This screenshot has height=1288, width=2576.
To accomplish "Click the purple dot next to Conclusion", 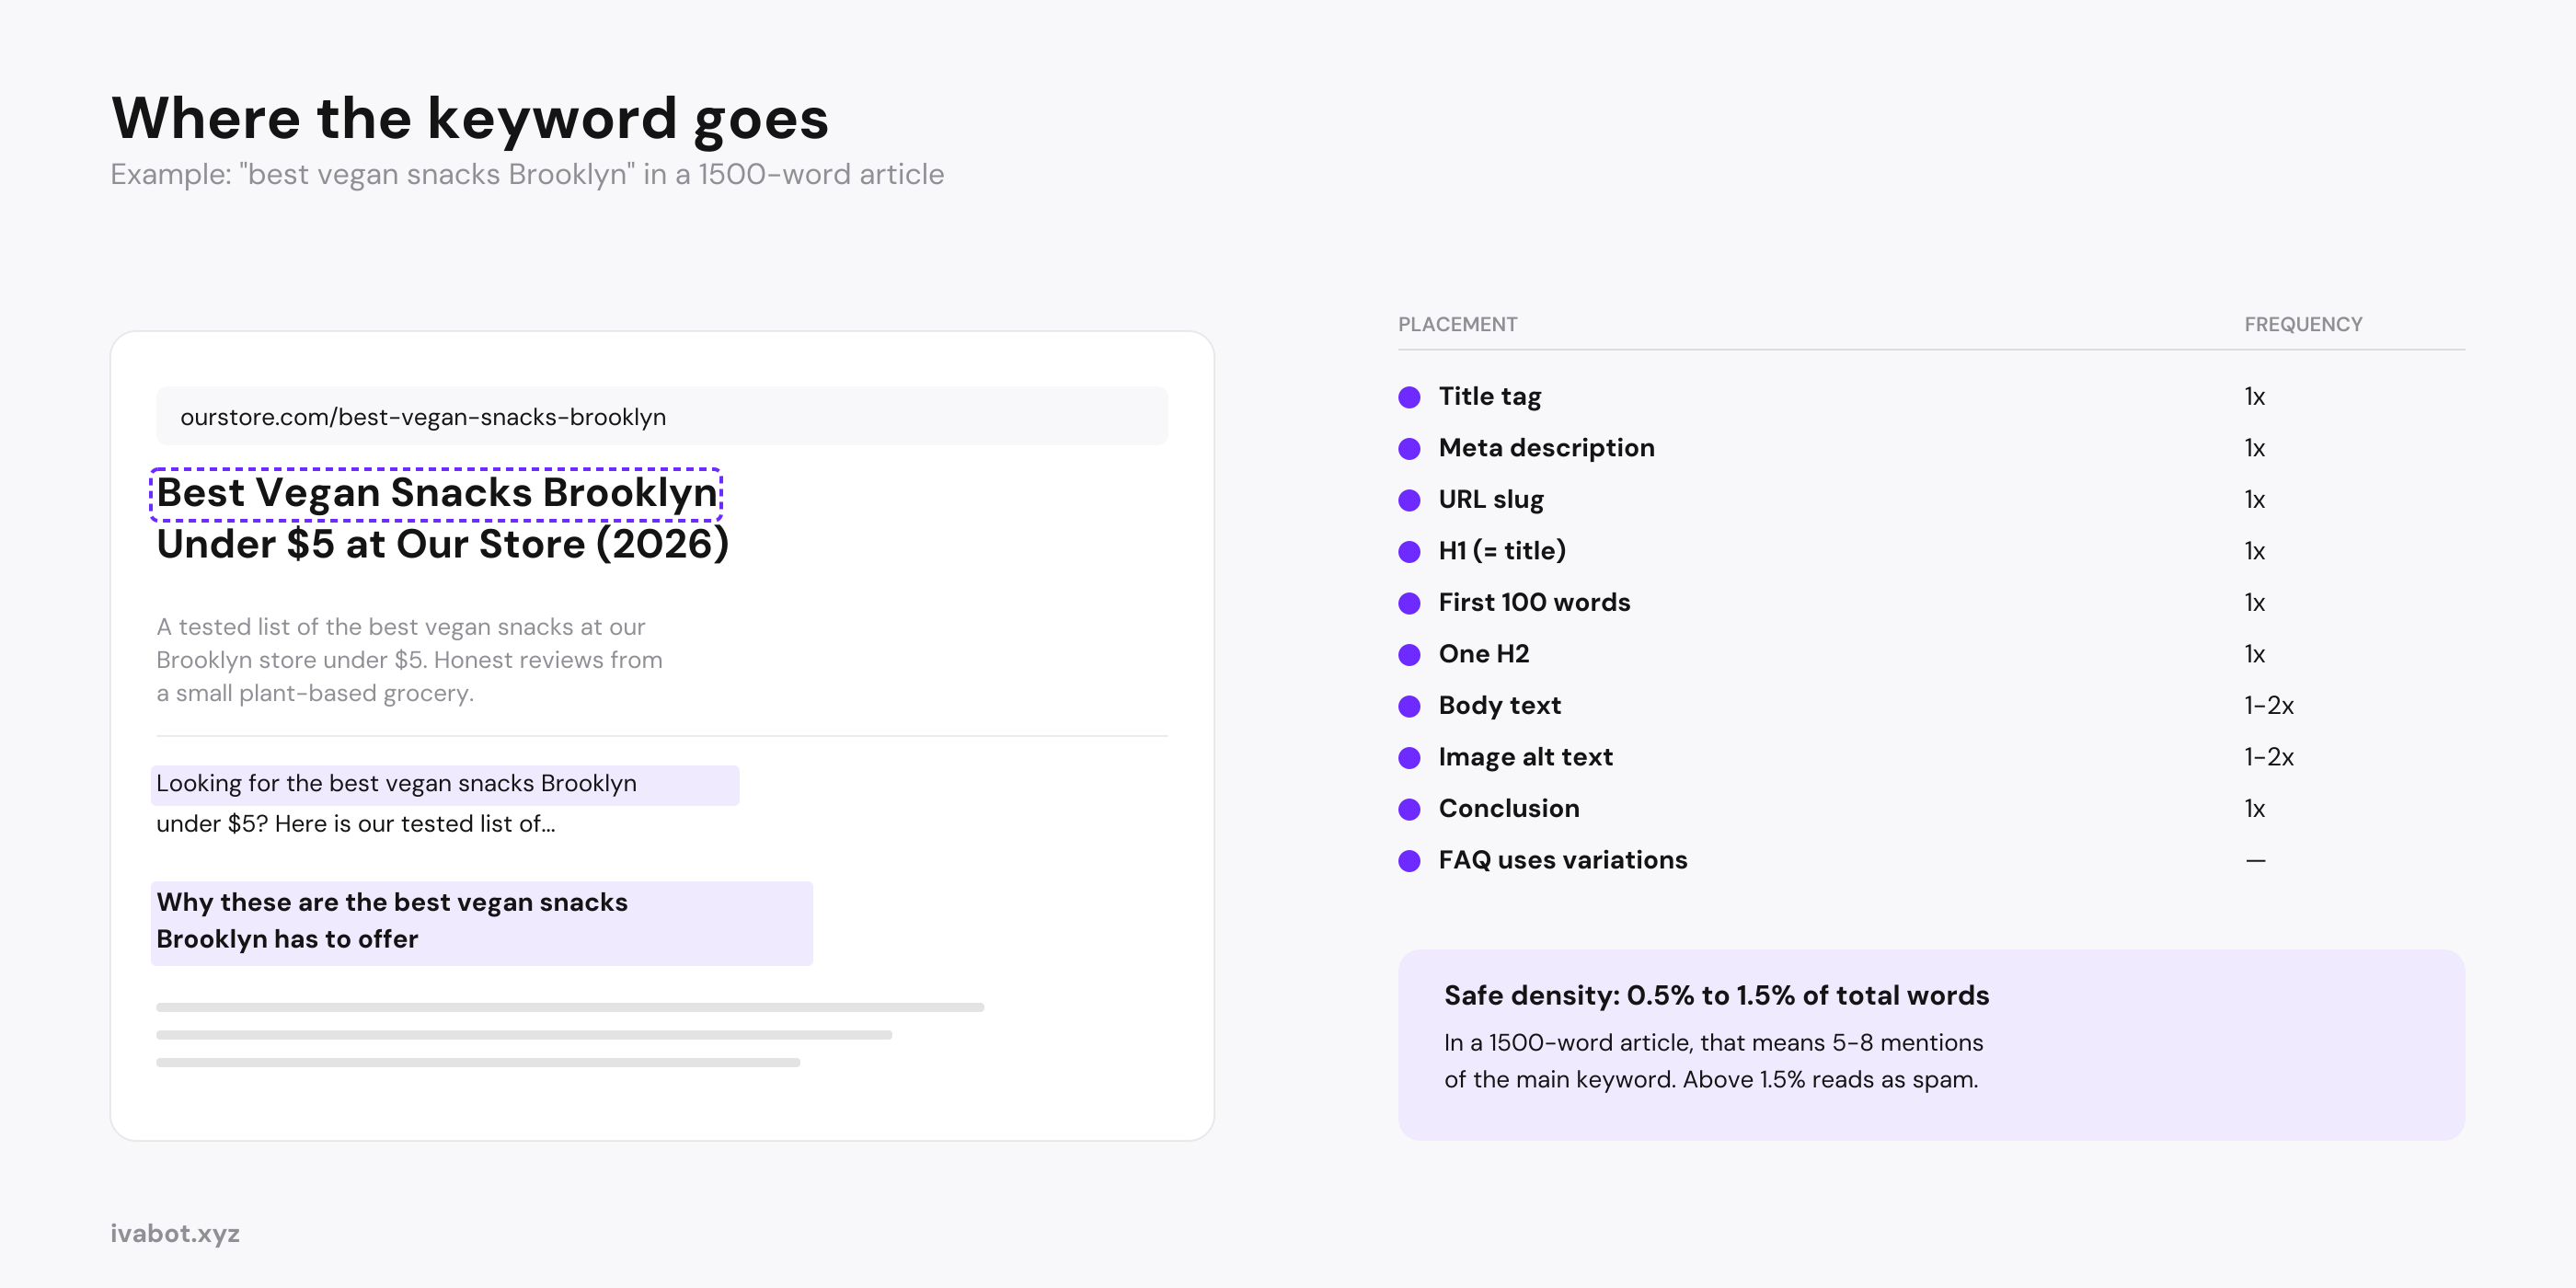I will tap(1409, 809).
